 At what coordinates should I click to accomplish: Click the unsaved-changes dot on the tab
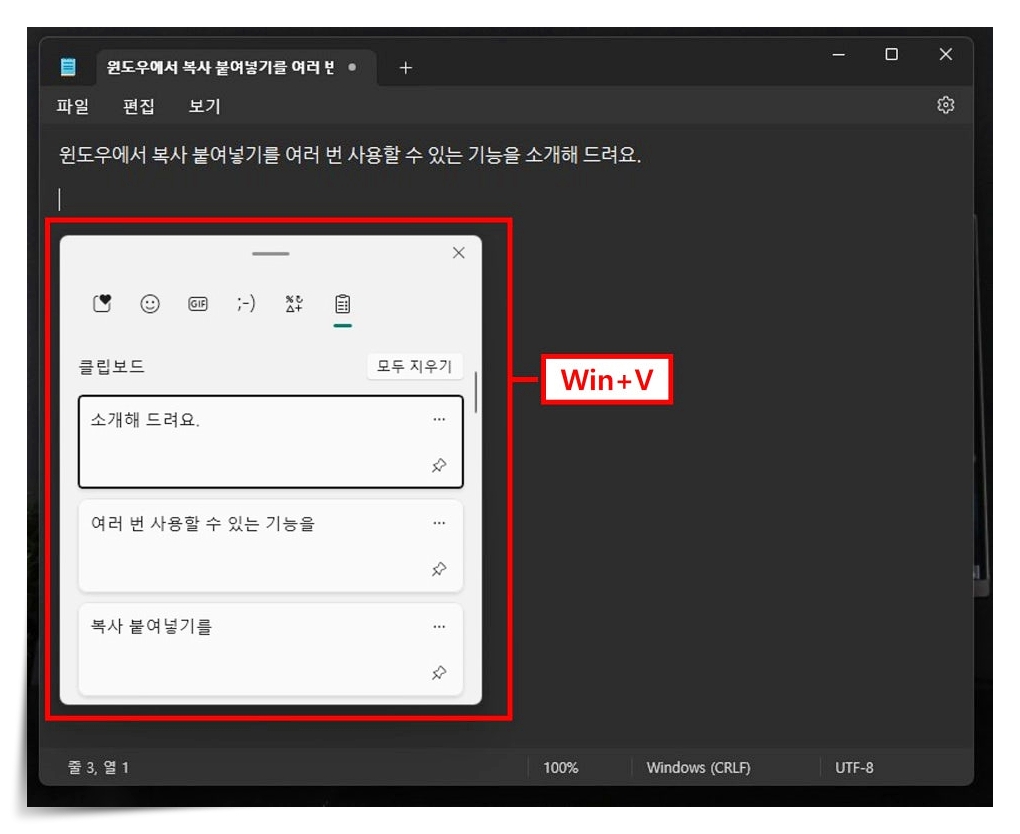[x=352, y=67]
